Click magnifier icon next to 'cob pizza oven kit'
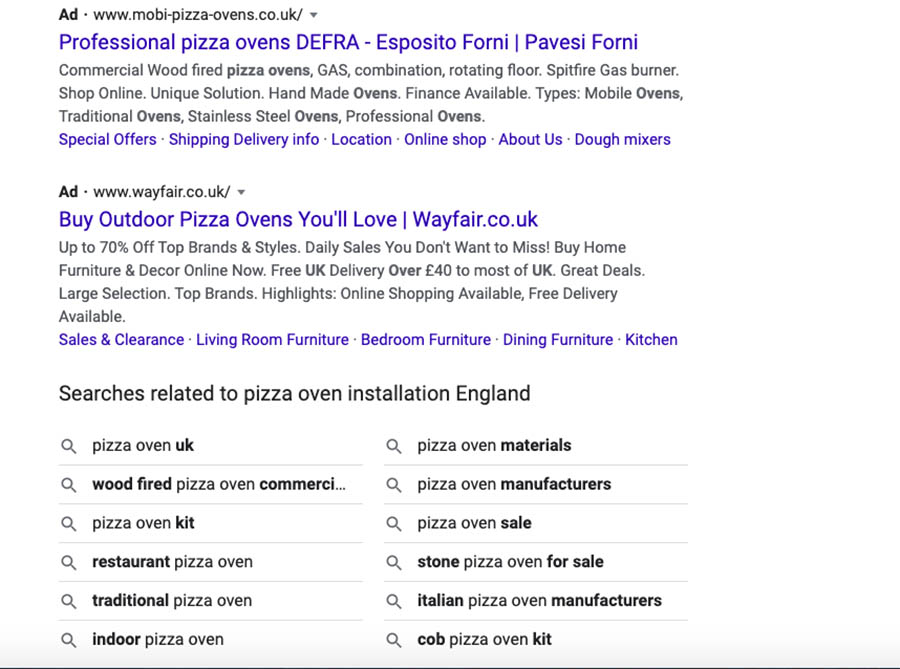 pos(393,640)
